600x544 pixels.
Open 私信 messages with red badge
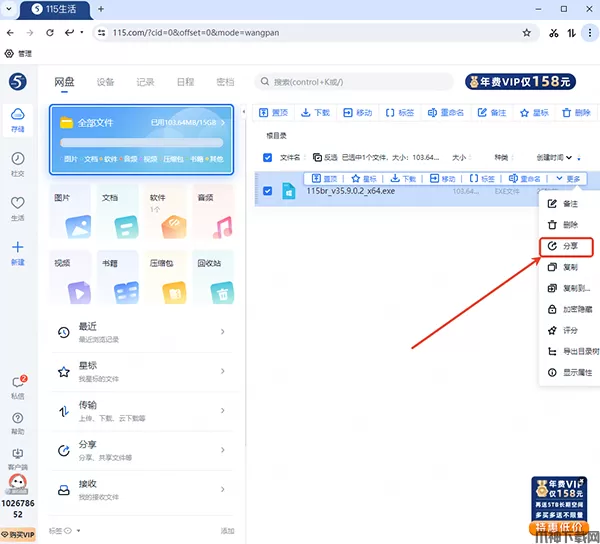pos(18,386)
